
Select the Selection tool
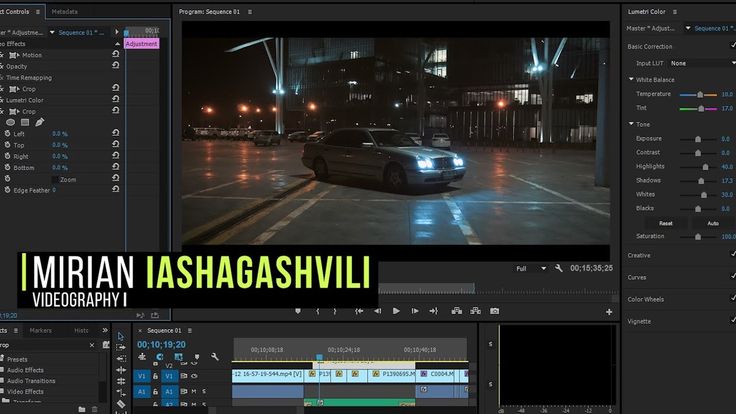point(121,336)
